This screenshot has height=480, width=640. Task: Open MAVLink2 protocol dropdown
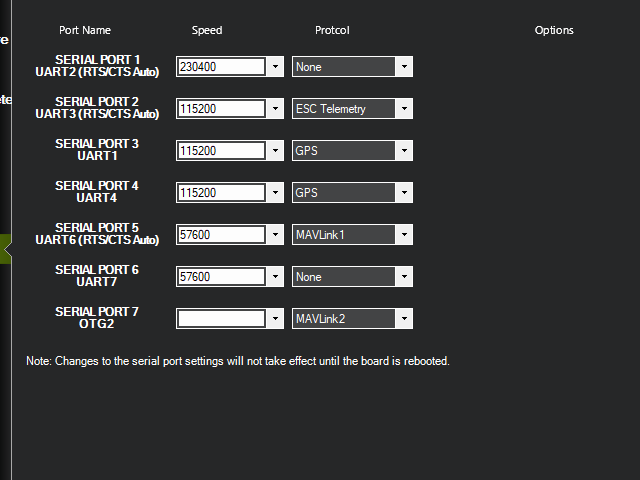(x=352, y=319)
